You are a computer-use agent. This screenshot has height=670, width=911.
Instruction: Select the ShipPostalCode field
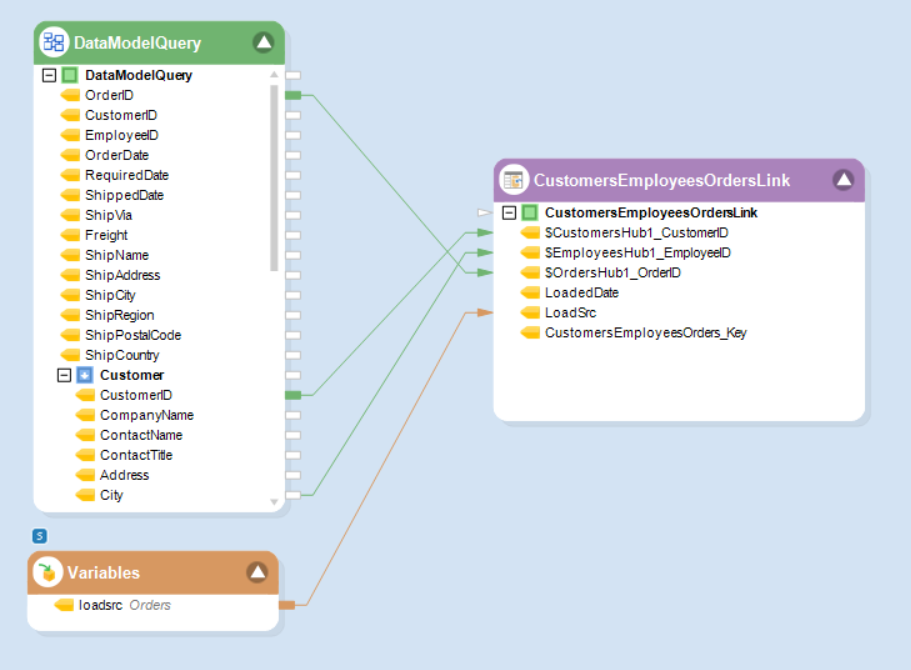click(132, 335)
